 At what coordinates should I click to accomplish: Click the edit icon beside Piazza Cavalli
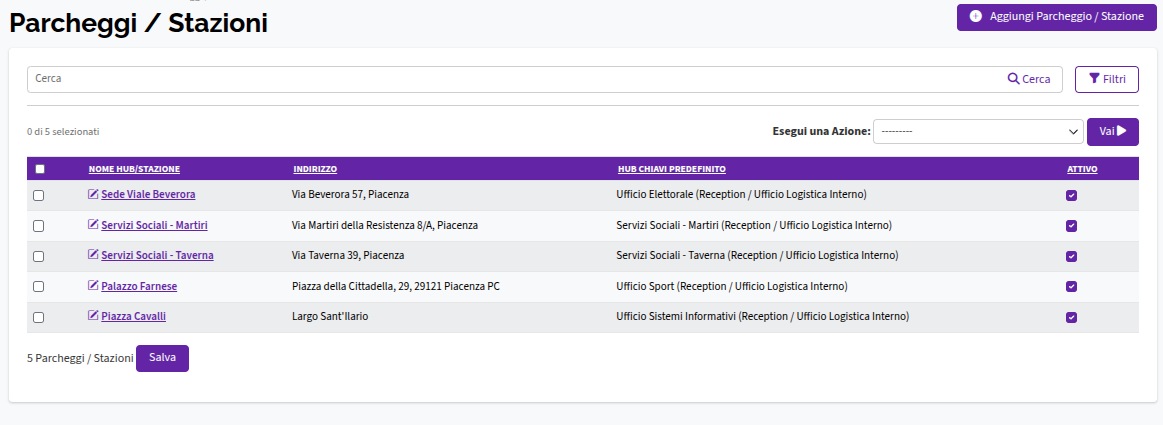(x=93, y=316)
